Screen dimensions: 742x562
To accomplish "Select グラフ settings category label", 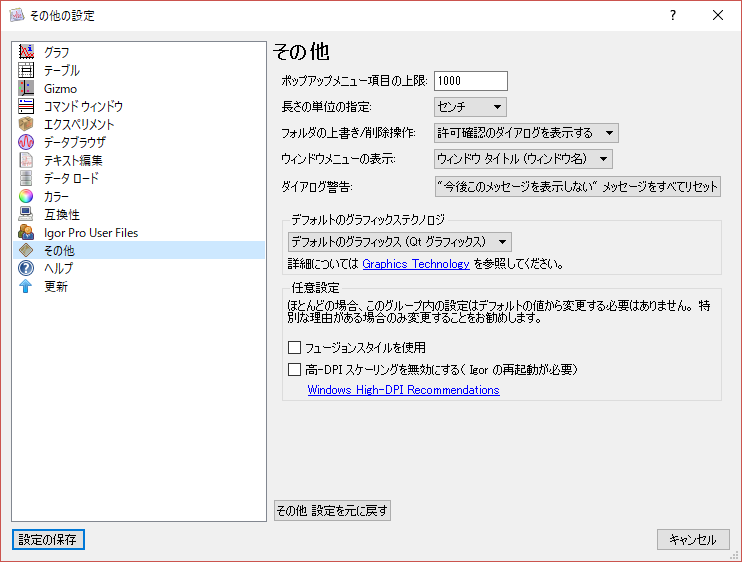I will 56,52.
